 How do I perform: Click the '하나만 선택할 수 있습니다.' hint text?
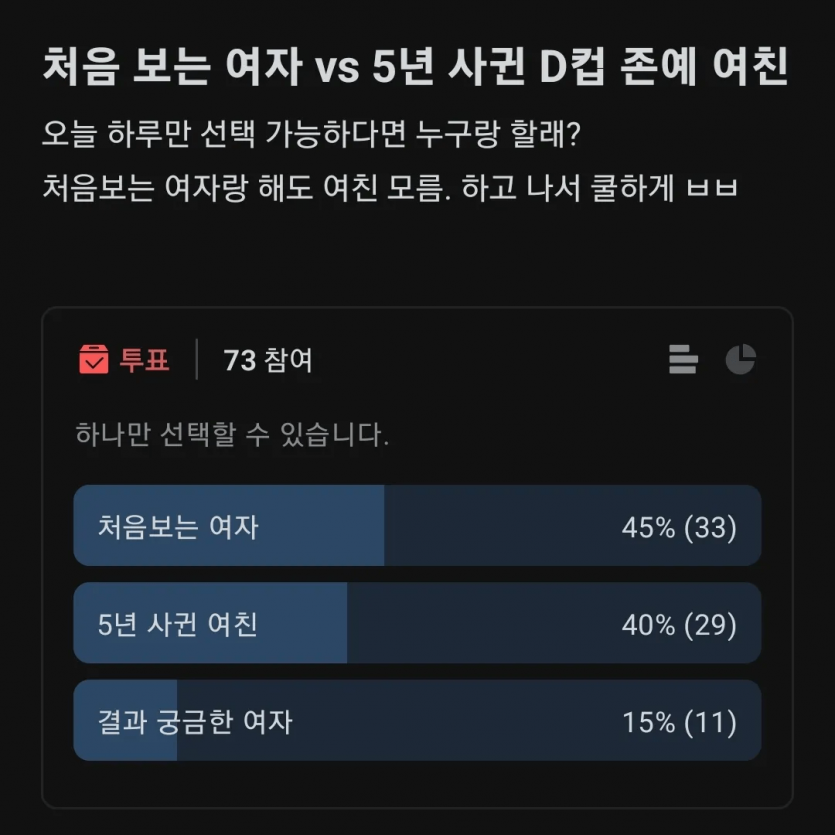[x=232, y=436]
